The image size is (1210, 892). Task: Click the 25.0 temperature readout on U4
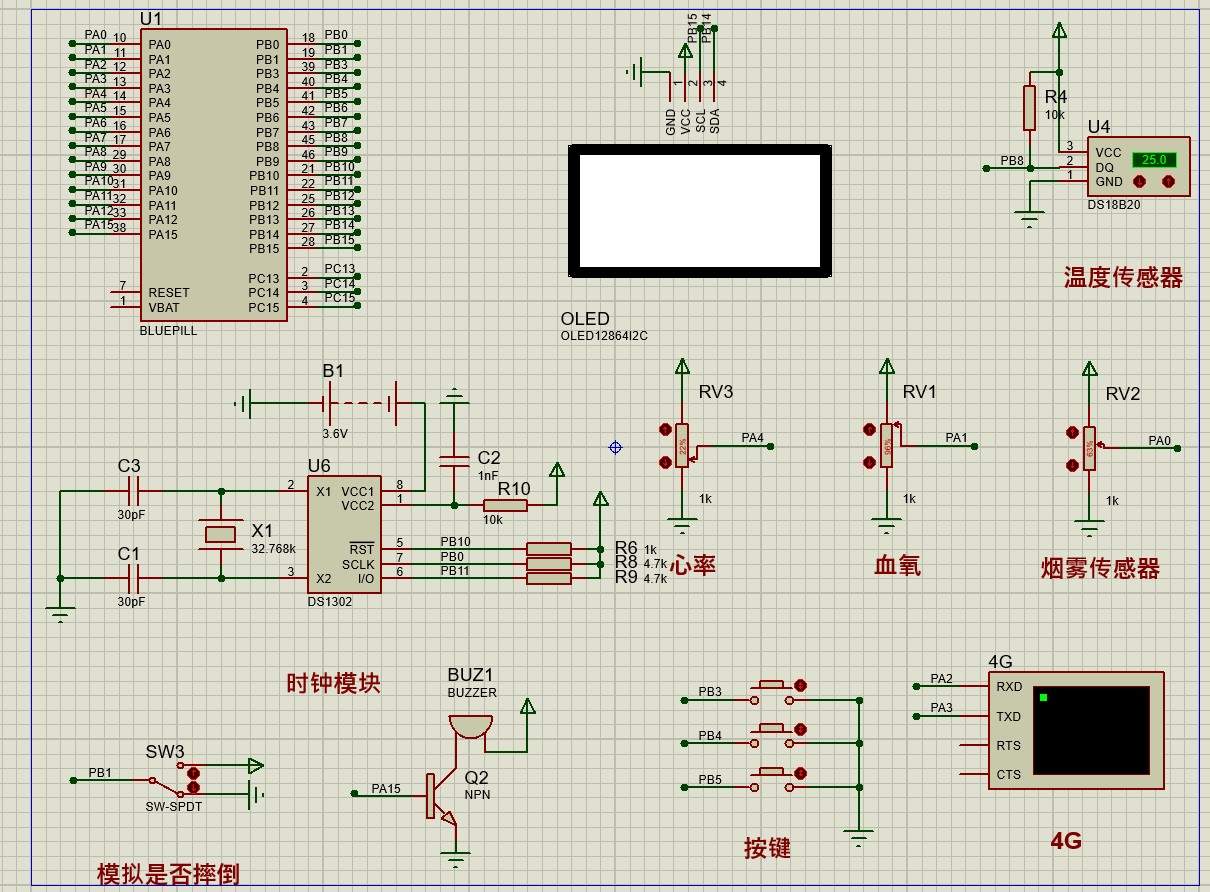(x=1154, y=160)
